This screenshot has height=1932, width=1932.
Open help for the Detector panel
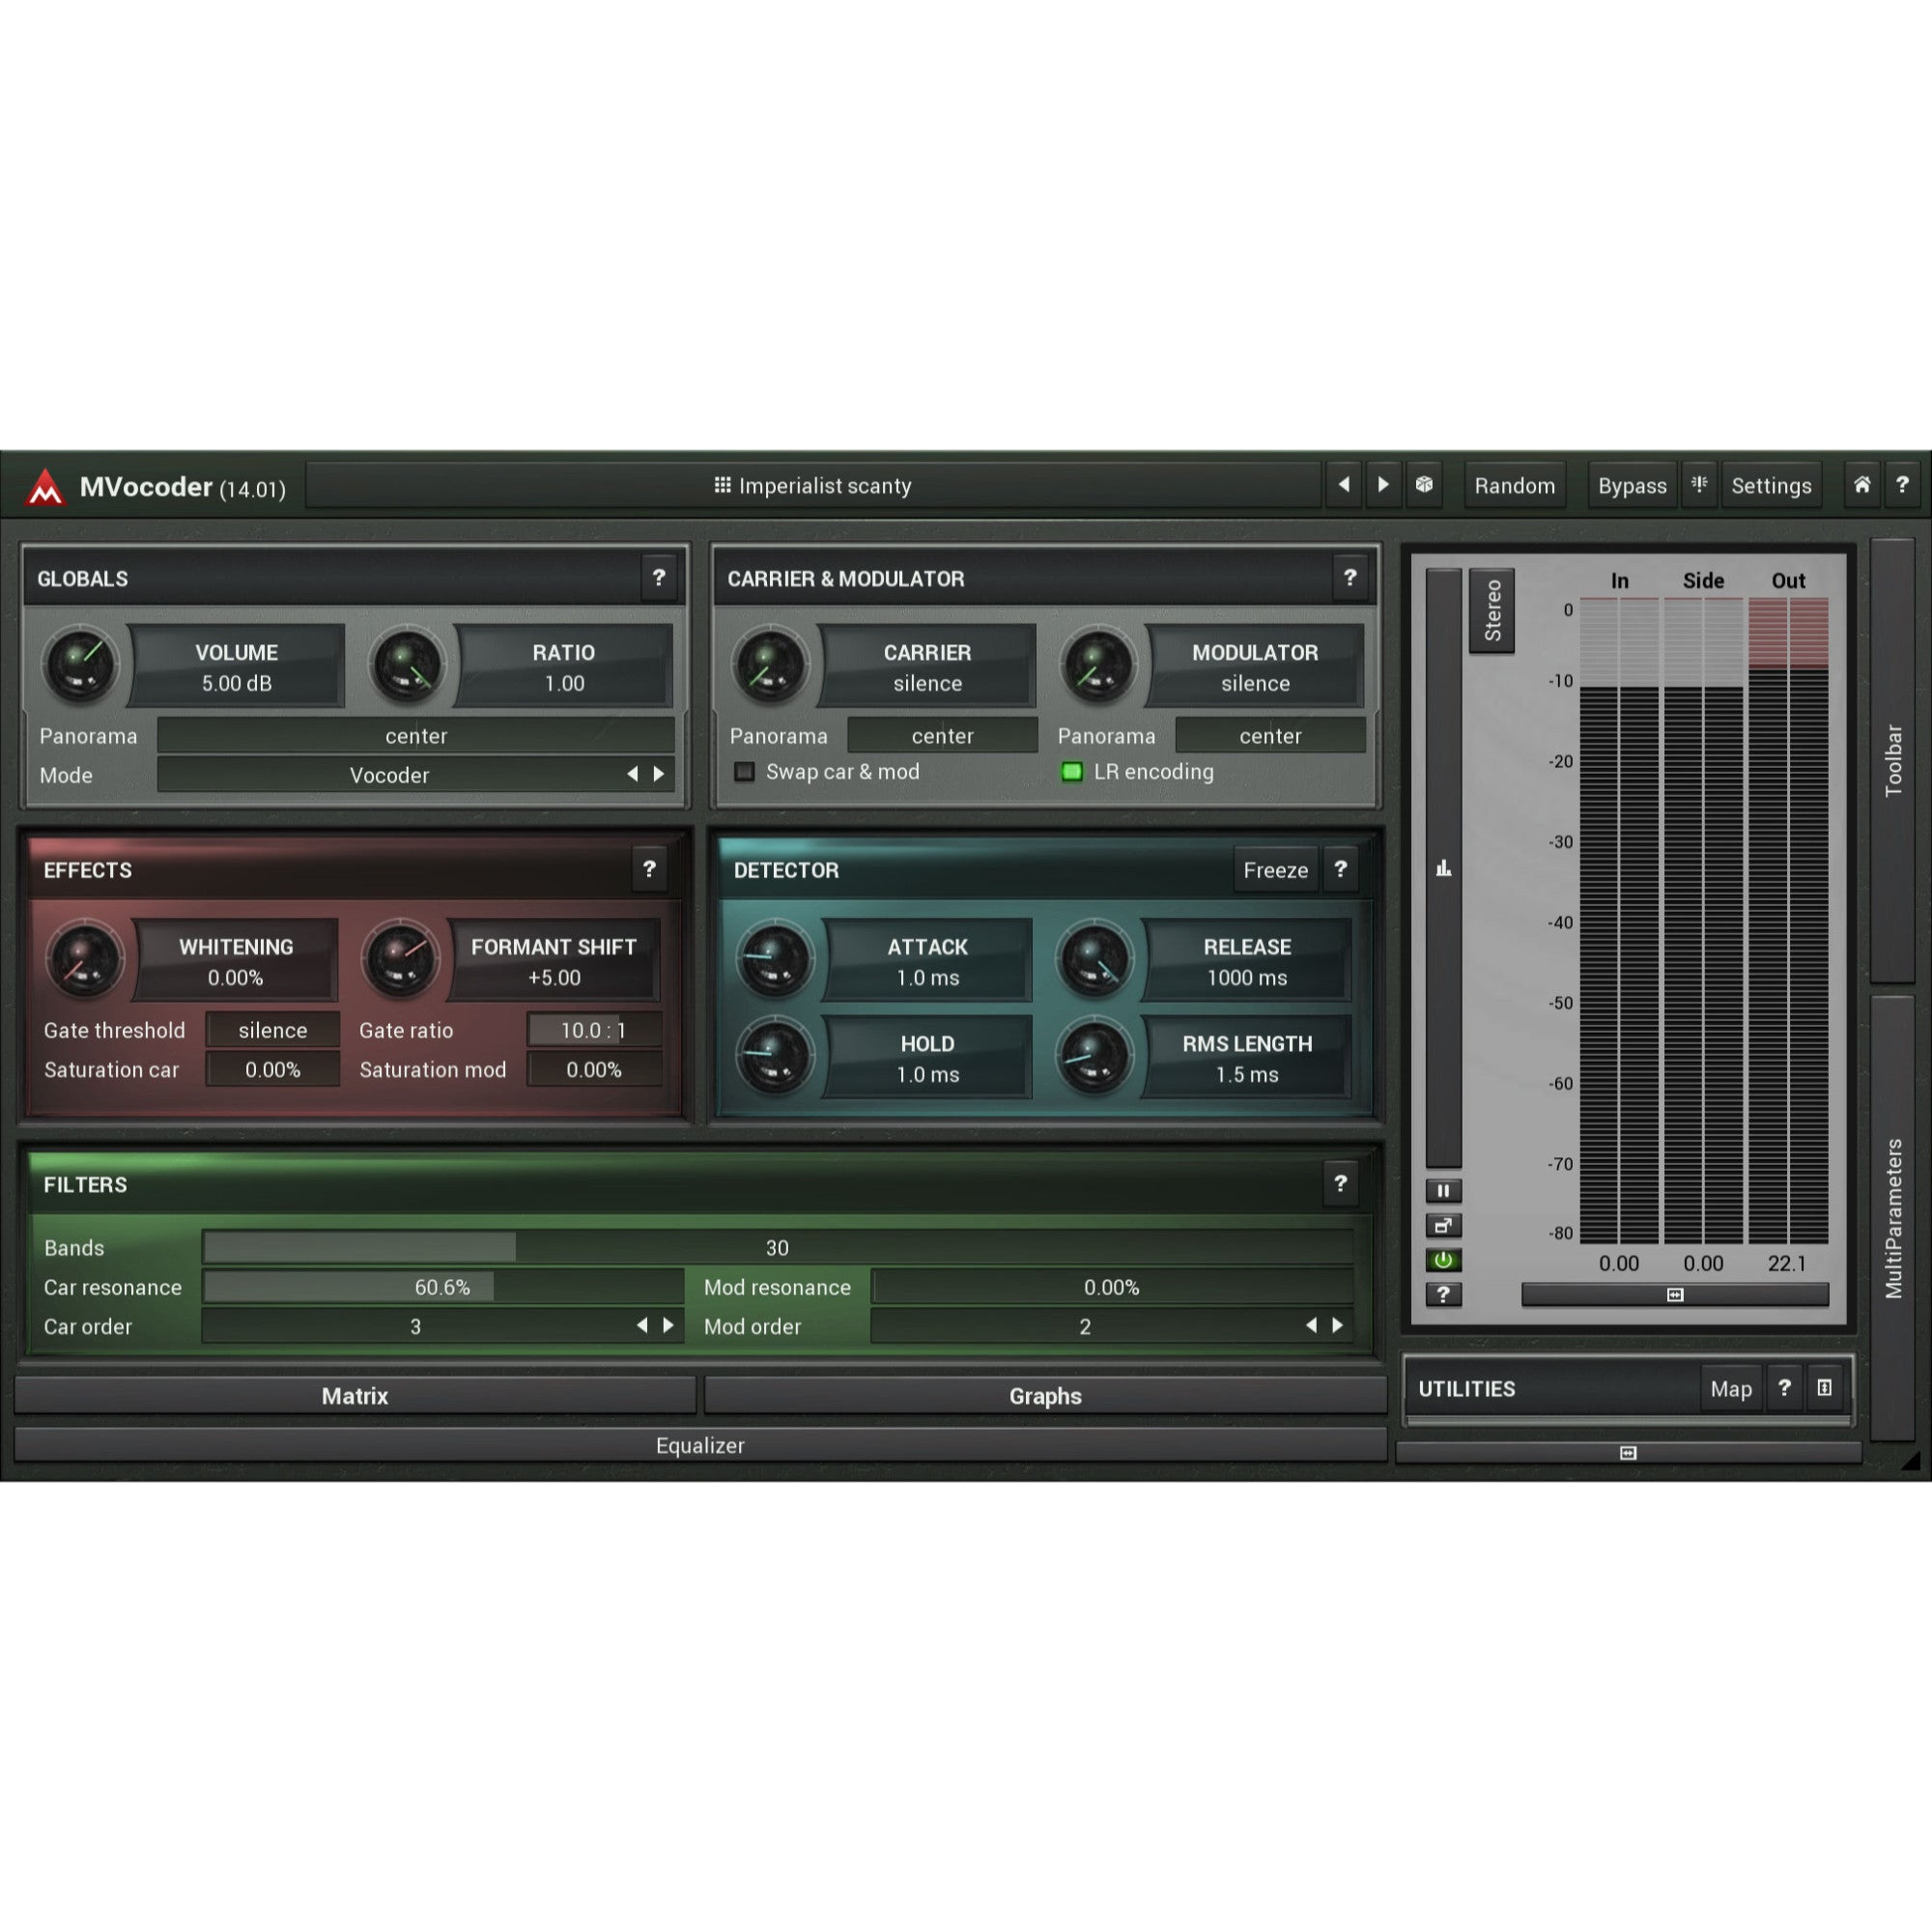coord(1340,869)
